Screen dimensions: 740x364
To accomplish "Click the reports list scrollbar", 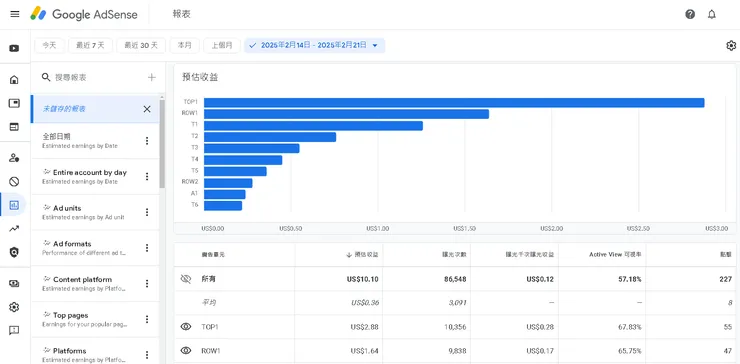I will click(162, 144).
